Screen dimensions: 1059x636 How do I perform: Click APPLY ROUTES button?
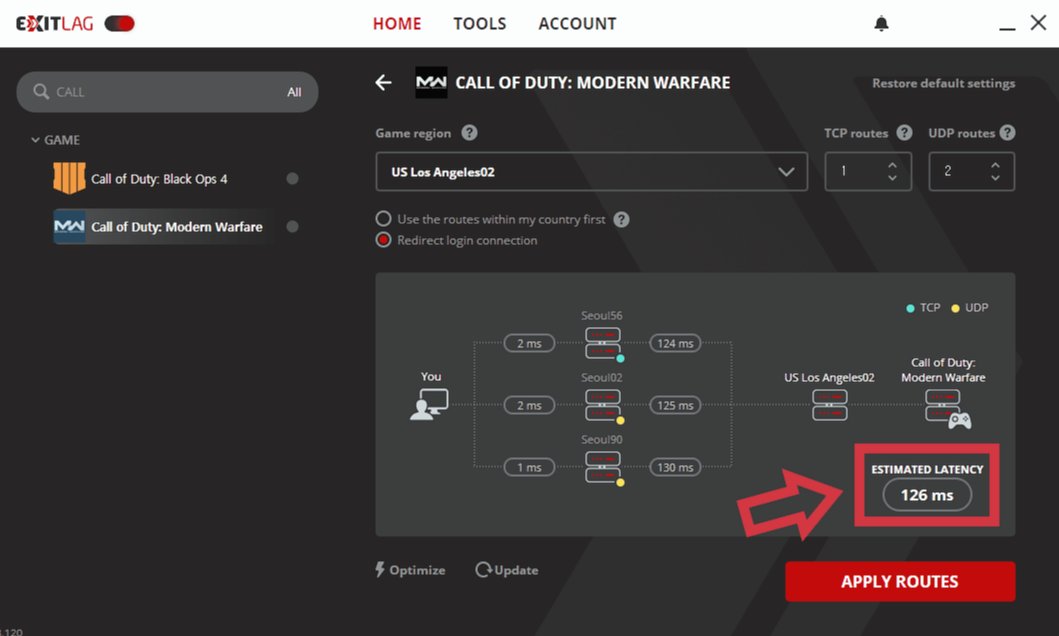pyautogui.click(x=900, y=581)
